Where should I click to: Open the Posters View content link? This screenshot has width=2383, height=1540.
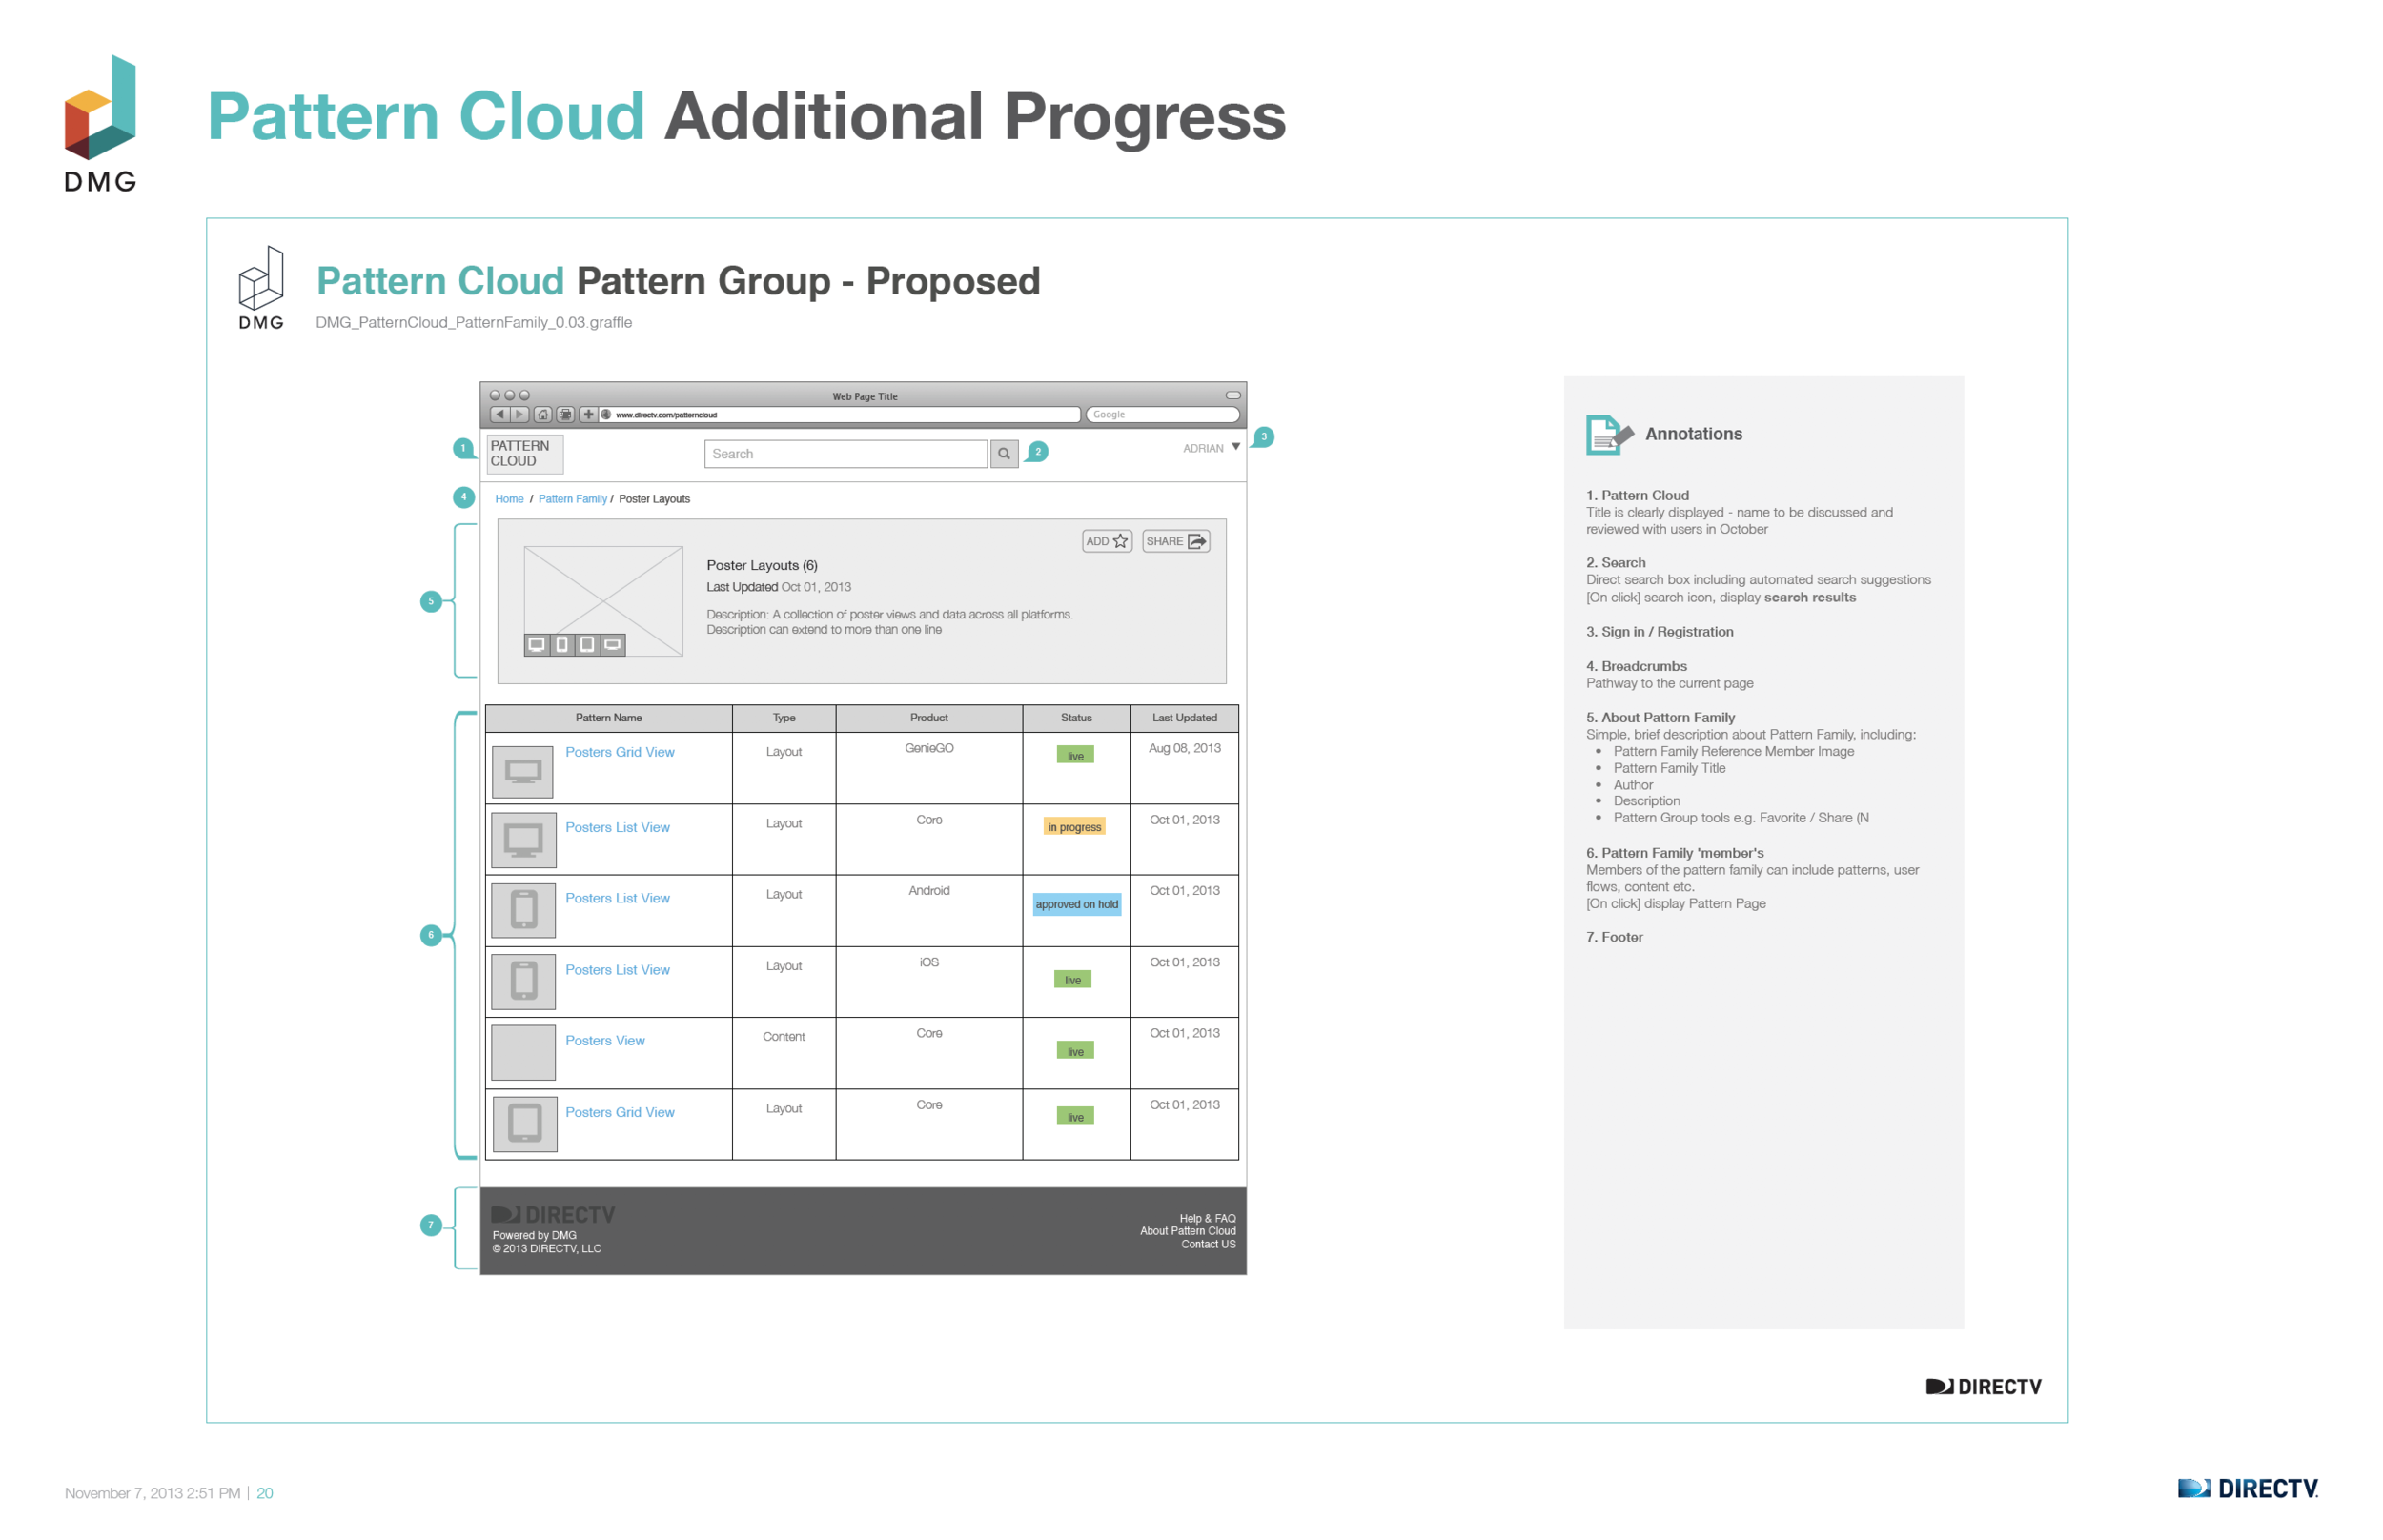click(x=604, y=1040)
